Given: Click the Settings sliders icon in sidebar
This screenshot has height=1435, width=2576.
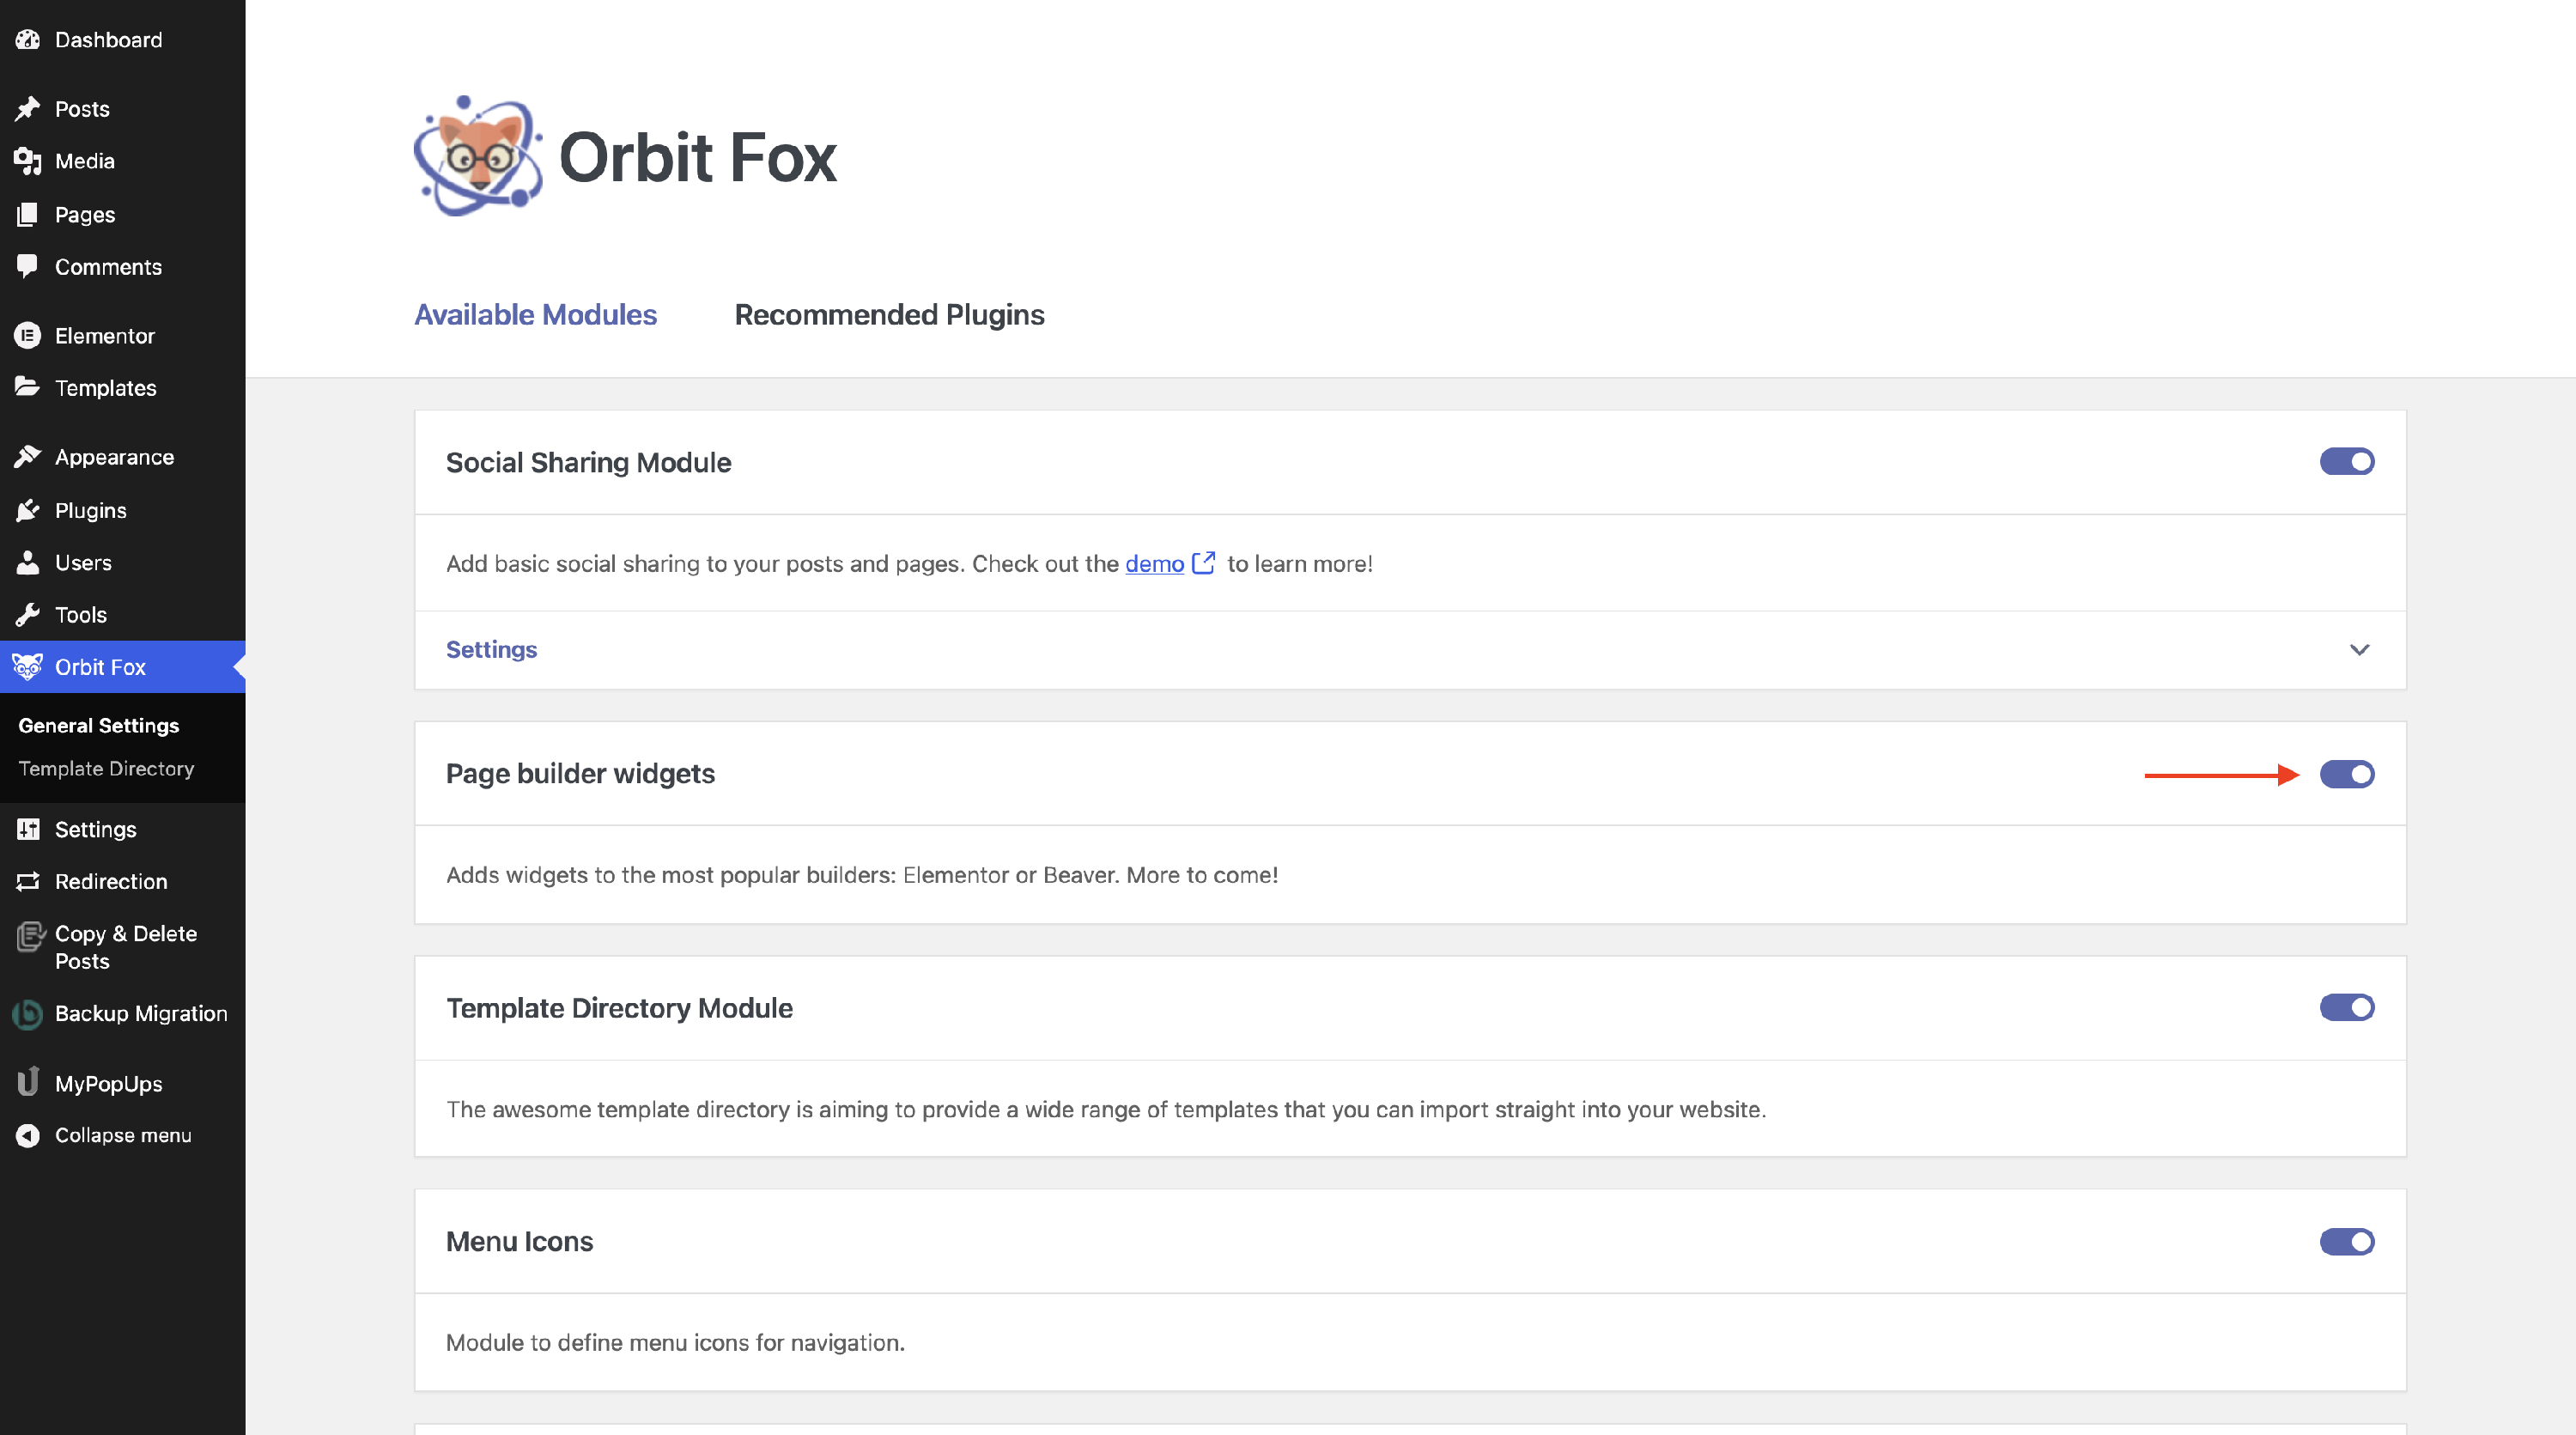Looking at the screenshot, I should 28,829.
